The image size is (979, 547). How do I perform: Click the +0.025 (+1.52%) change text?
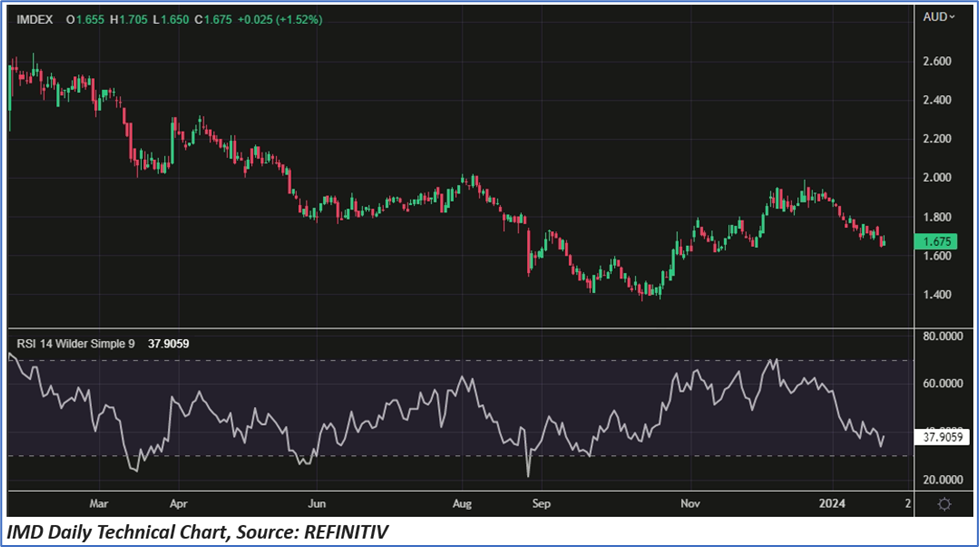tap(280, 20)
